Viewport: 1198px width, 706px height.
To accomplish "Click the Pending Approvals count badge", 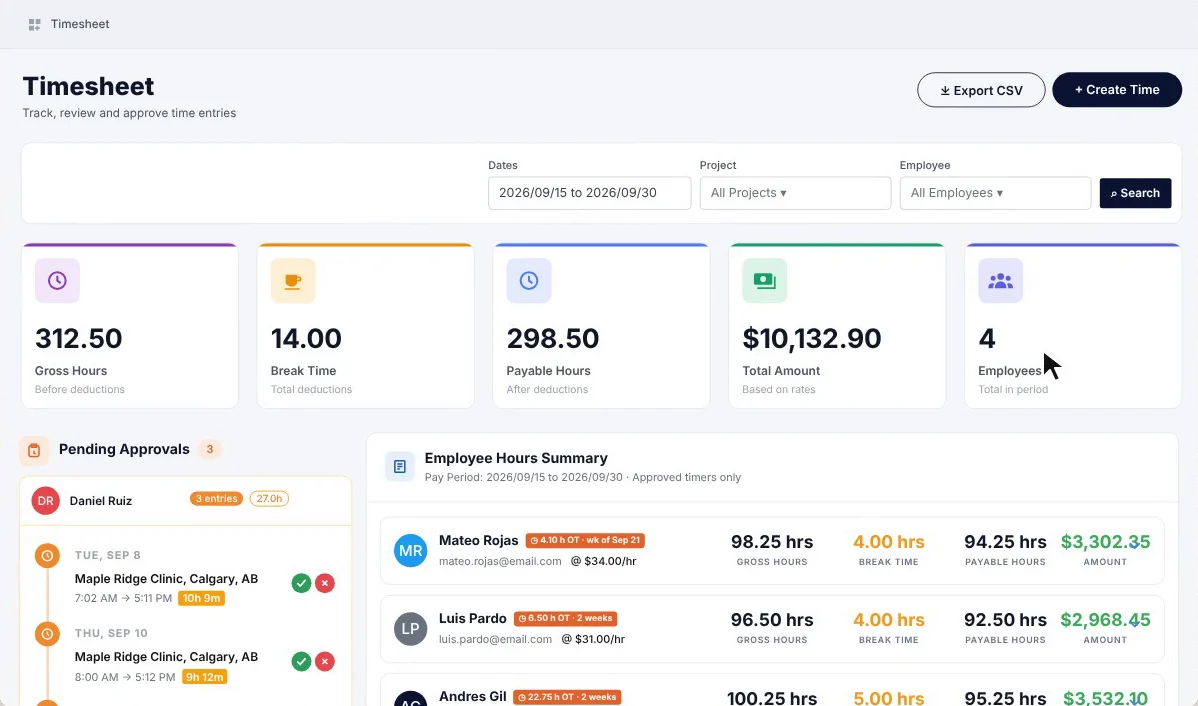I will [x=209, y=449].
